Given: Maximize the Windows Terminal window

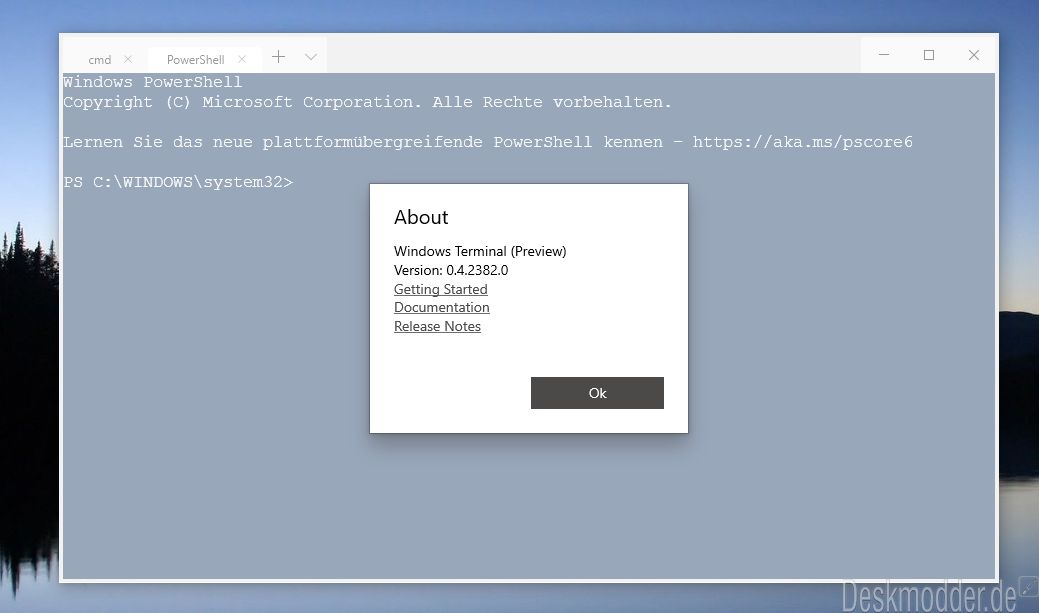Looking at the screenshot, I should point(929,55).
